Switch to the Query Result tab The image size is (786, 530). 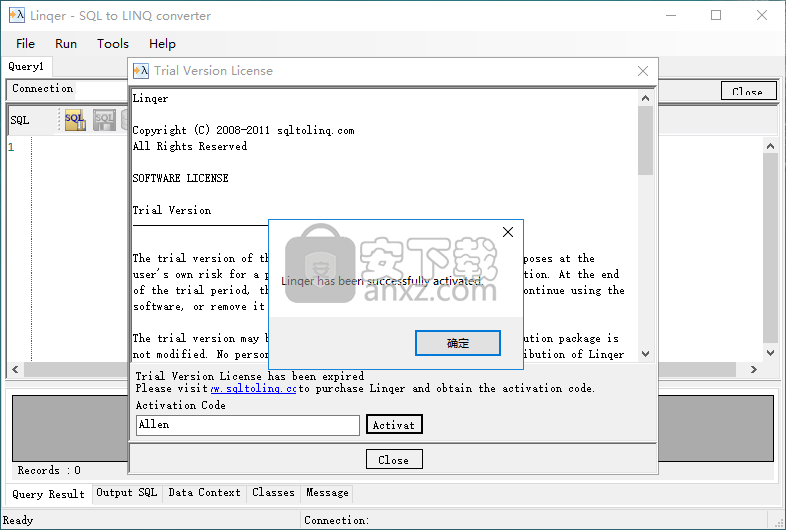coord(49,494)
